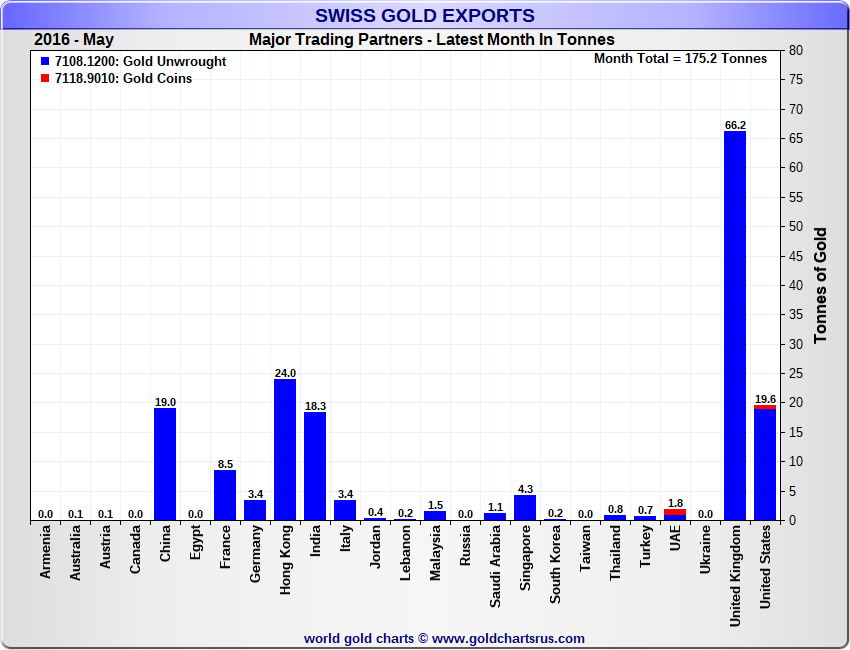Click the 'United Kingdom' axis label
850x650 pixels.
(x=735, y=576)
